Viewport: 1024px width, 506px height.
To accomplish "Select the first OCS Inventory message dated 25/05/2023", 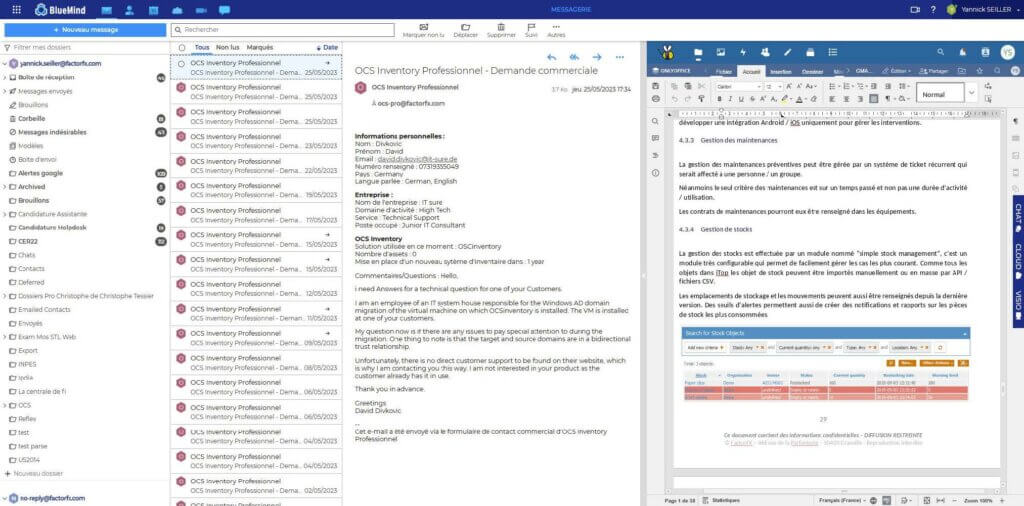I will pyautogui.click(x=256, y=67).
